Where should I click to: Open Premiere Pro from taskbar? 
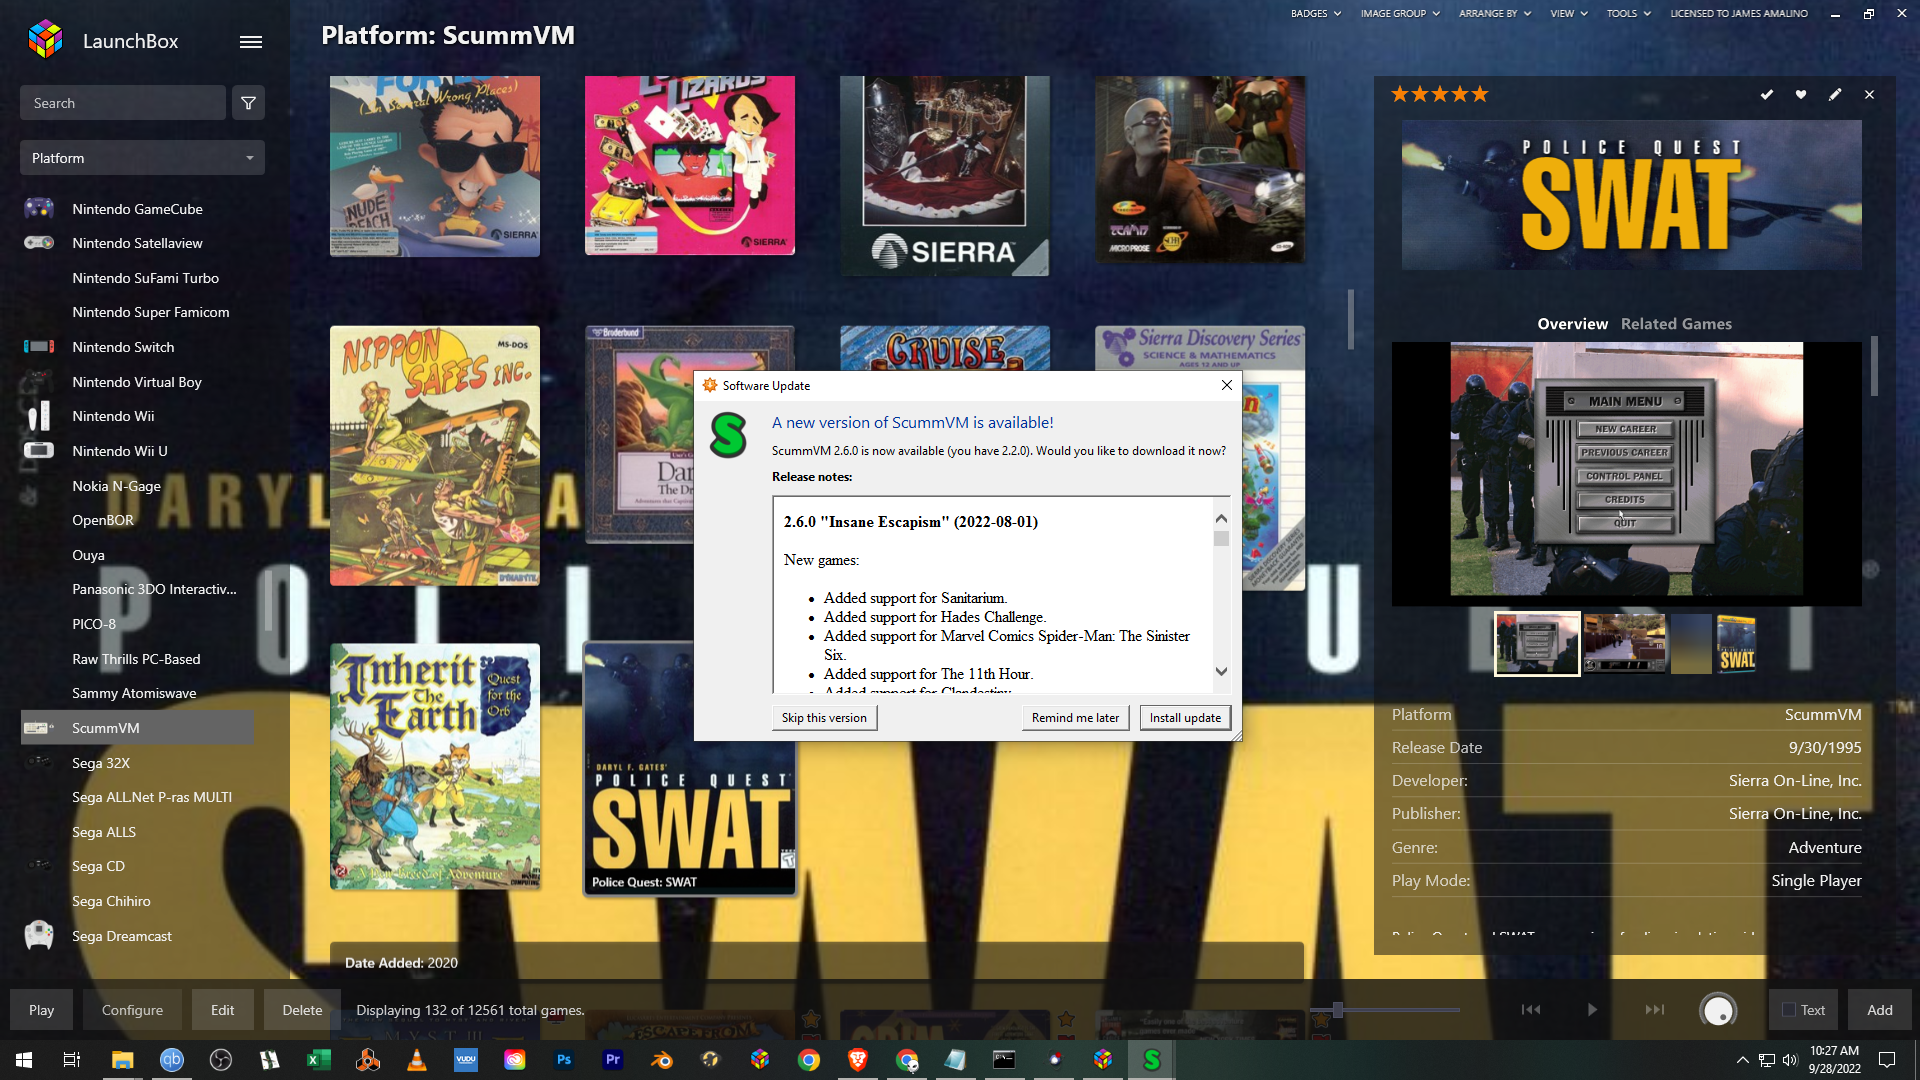(613, 1060)
